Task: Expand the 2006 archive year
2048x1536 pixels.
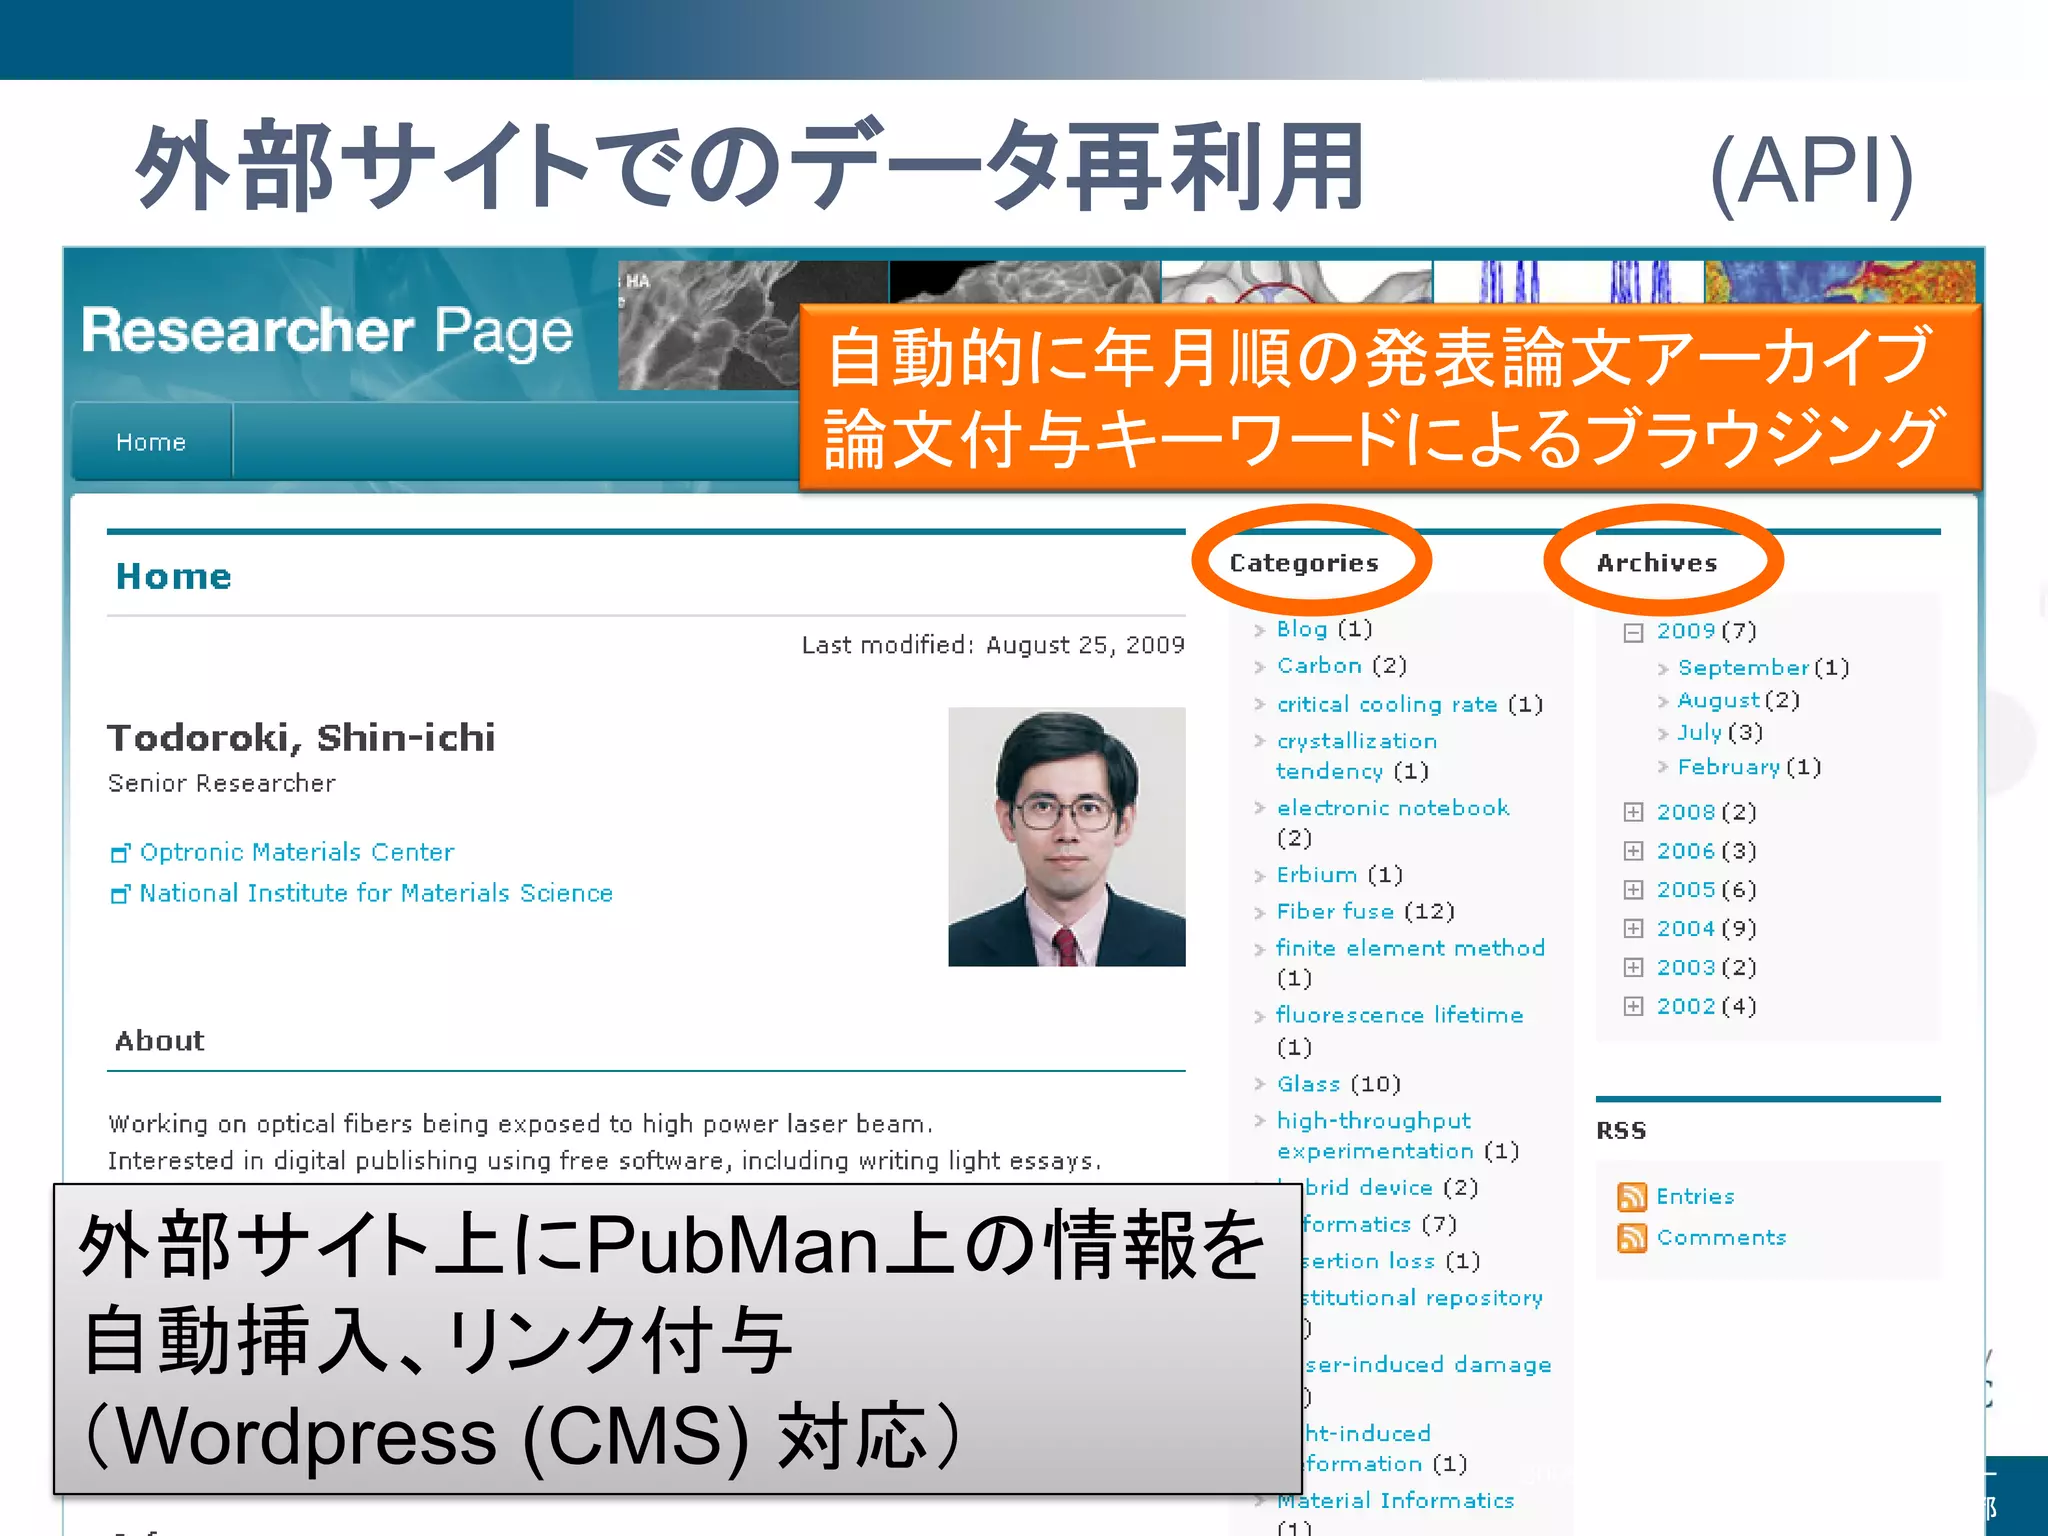Action: pos(1633,851)
